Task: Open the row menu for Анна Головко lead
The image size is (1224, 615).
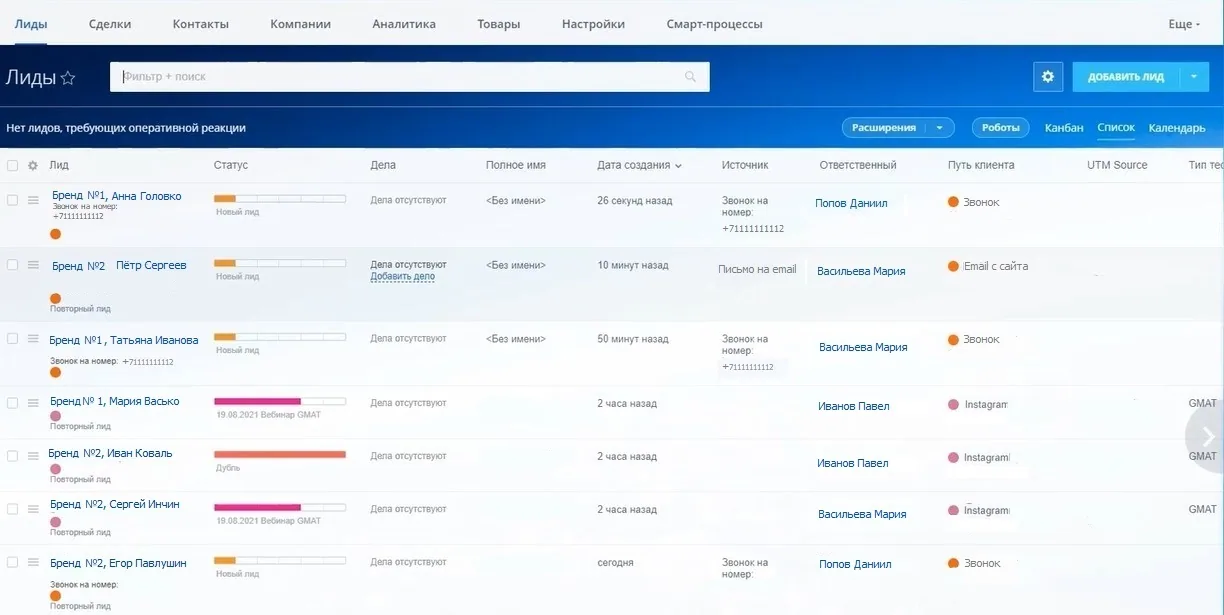Action: pos(33,201)
